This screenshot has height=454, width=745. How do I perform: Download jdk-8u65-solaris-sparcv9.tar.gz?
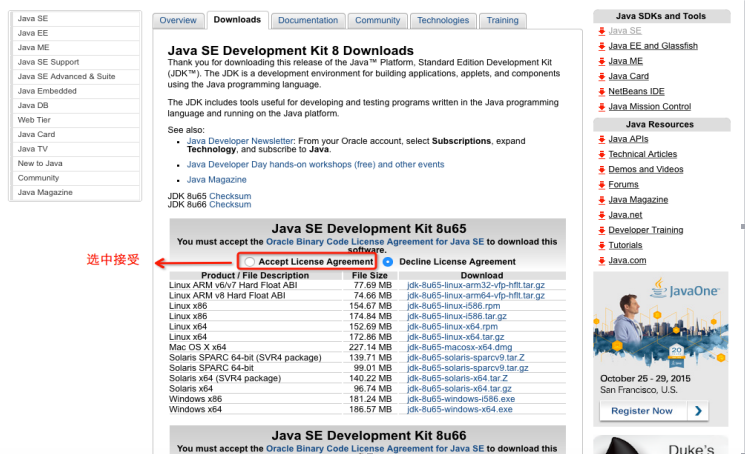tap(468, 368)
